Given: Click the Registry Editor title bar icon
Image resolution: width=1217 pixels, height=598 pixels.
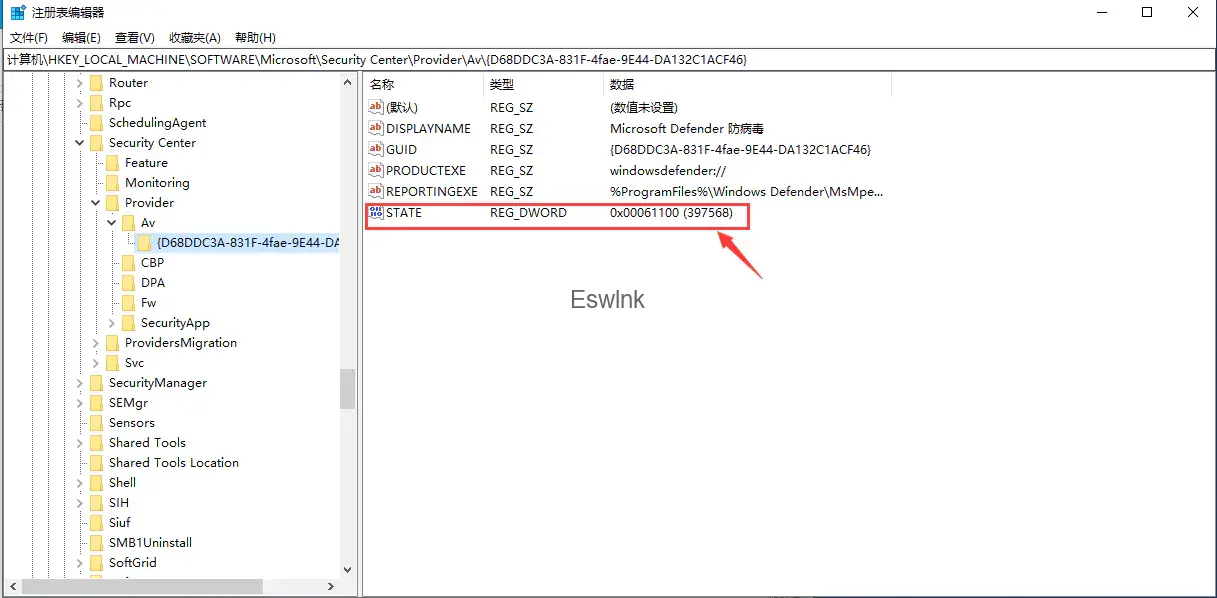Looking at the screenshot, I should [x=18, y=12].
